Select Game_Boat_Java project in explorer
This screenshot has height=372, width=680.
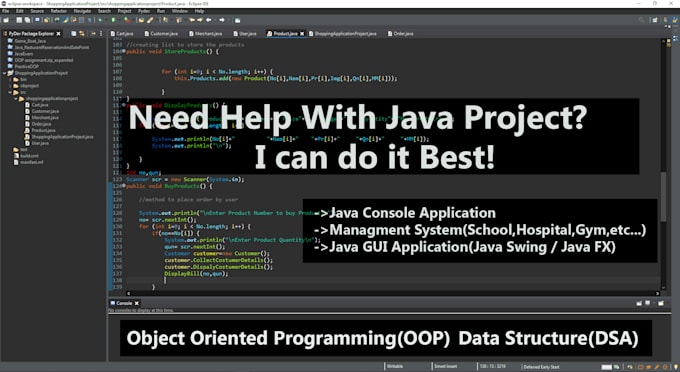pos(26,41)
